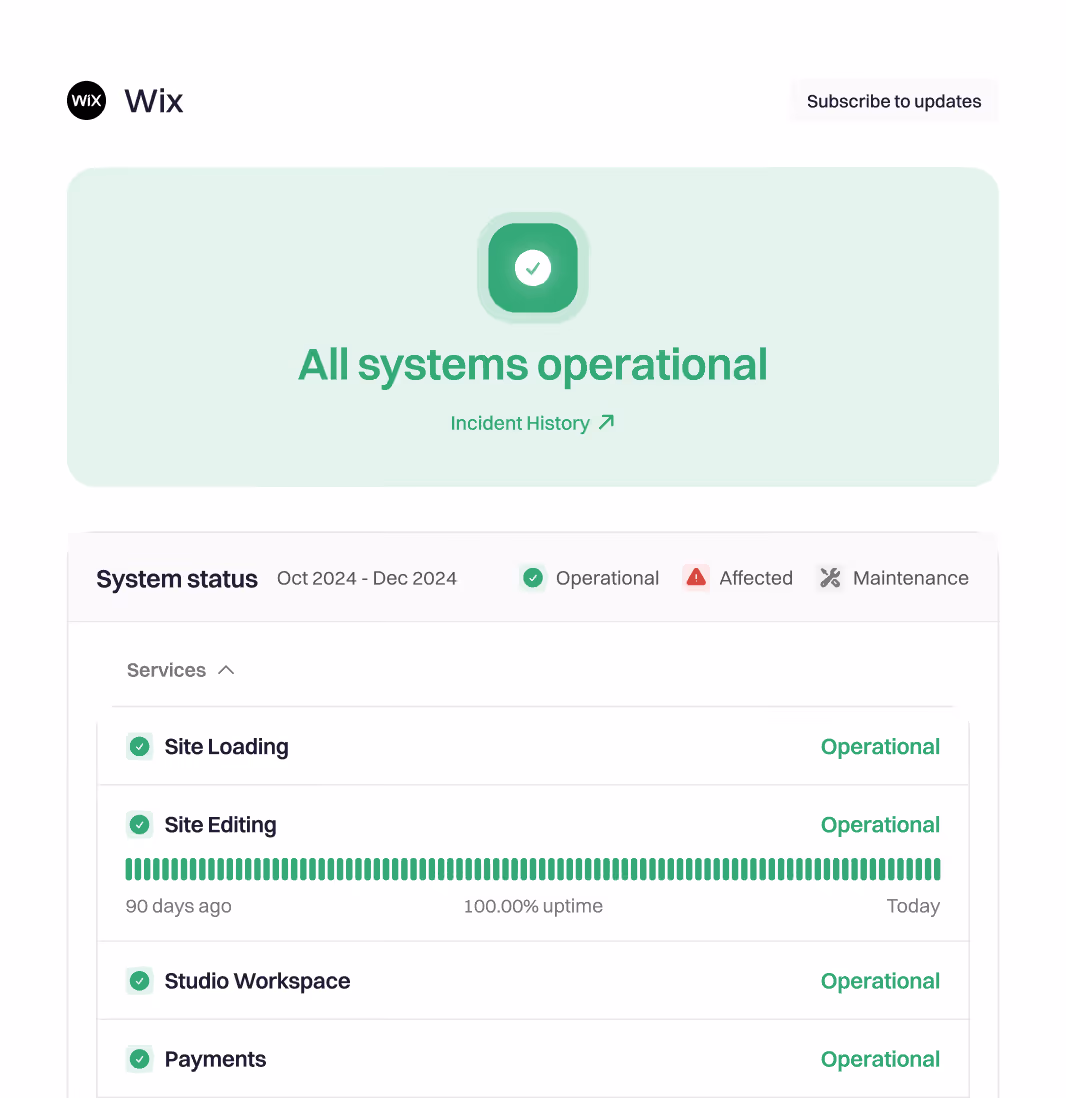This screenshot has width=1066, height=1098.
Task: Click the Site Editing uptime bar
Action: [532, 869]
